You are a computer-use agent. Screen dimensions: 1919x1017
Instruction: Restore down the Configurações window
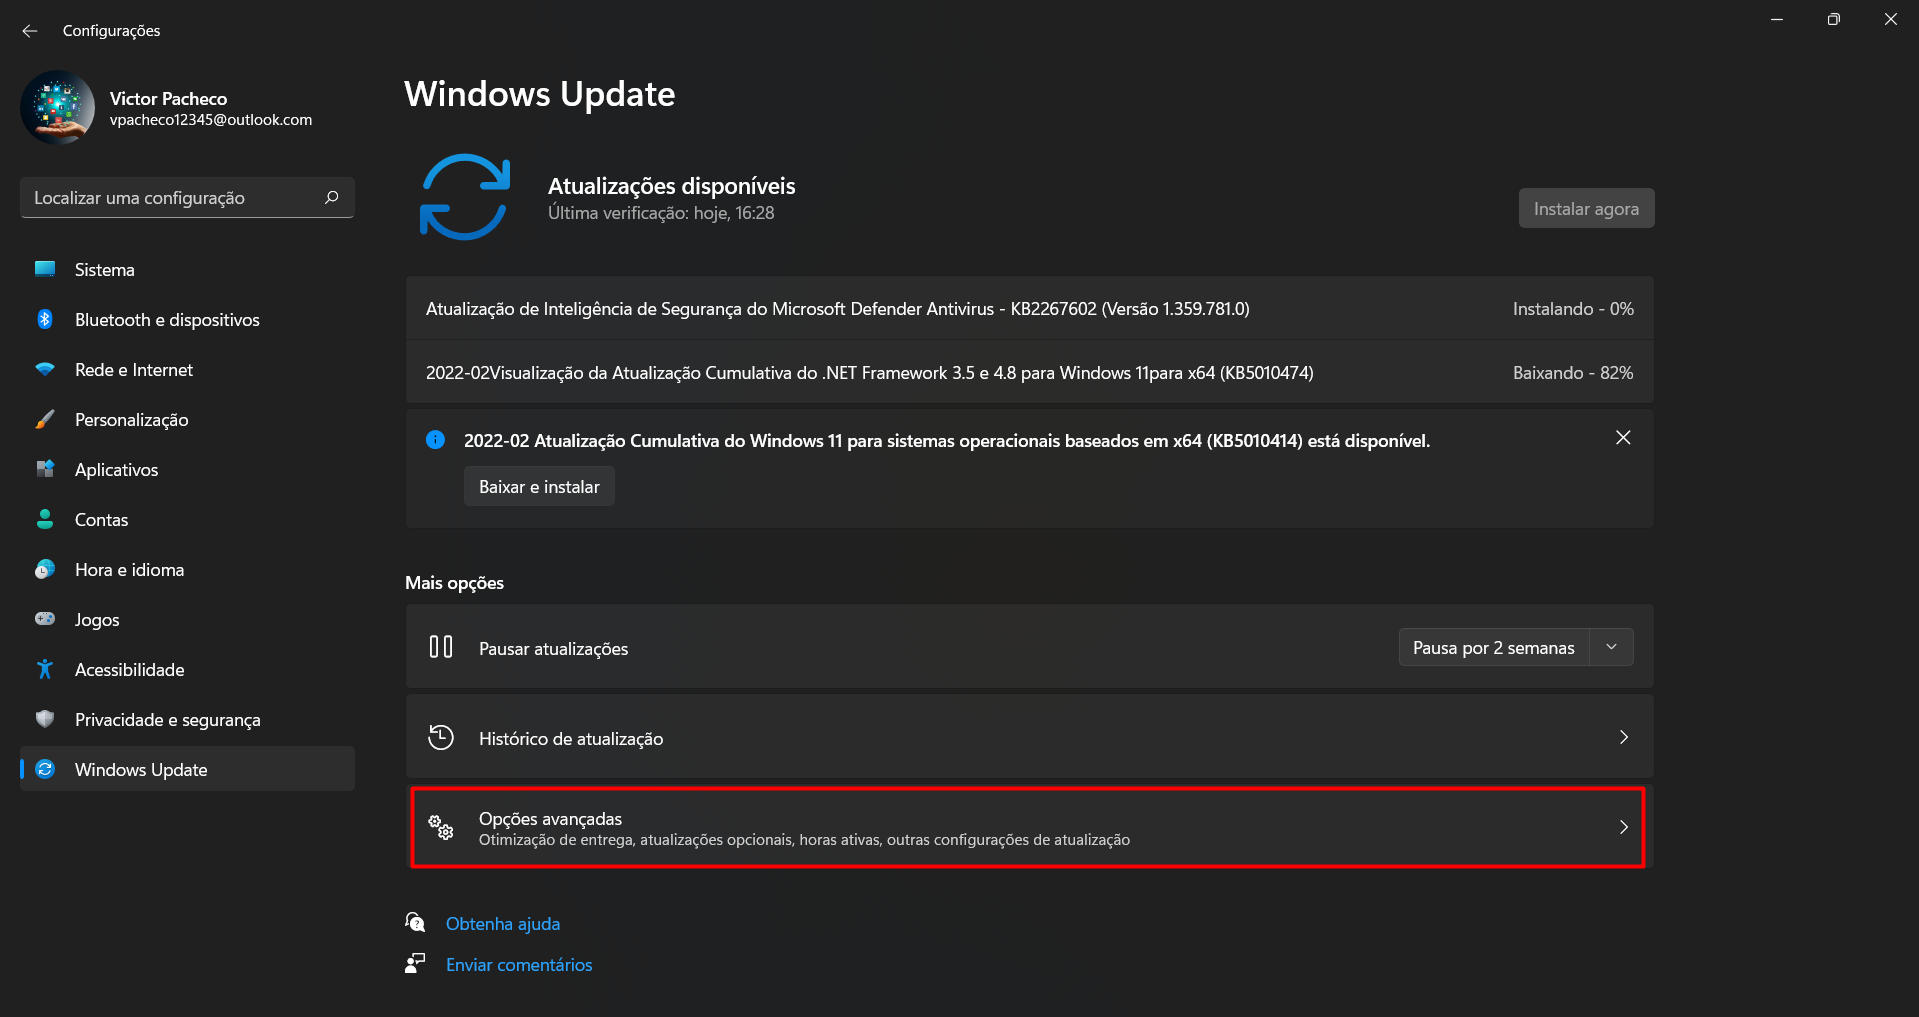(x=1833, y=20)
